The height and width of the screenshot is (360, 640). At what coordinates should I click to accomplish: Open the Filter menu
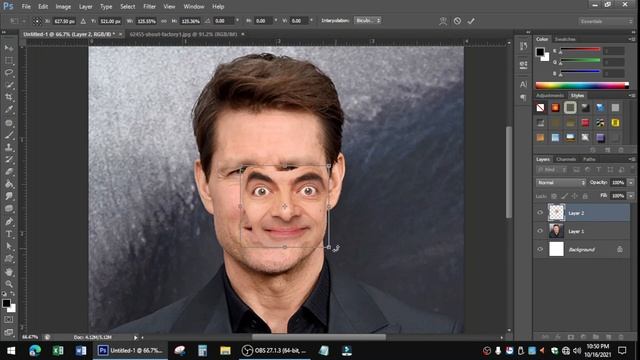tap(149, 7)
